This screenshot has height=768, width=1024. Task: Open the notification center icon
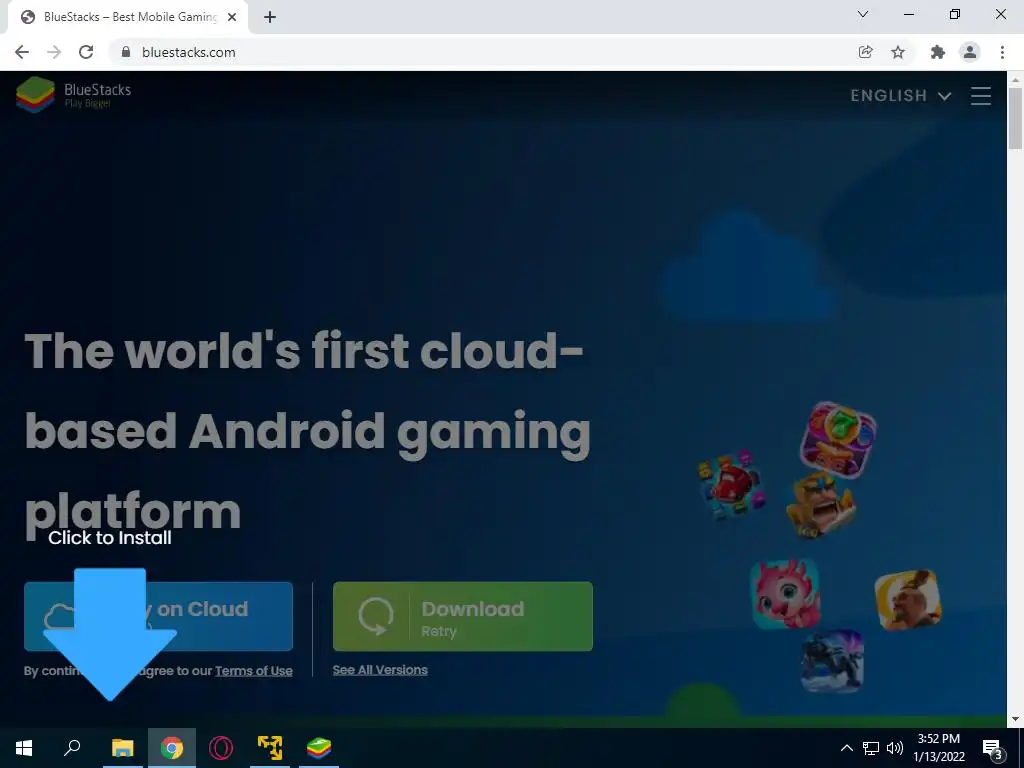[x=993, y=749]
